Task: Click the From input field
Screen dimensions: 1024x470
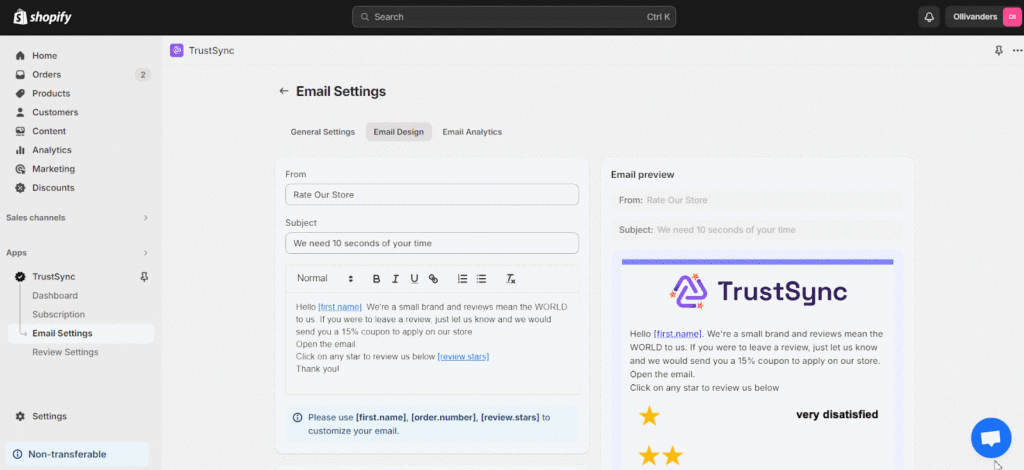Action: [432, 195]
